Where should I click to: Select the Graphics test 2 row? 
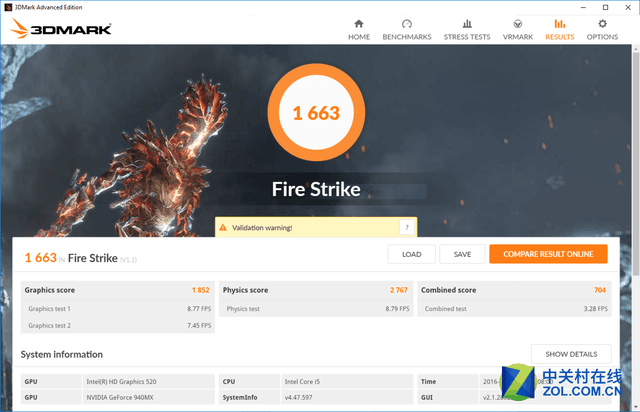[118, 325]
